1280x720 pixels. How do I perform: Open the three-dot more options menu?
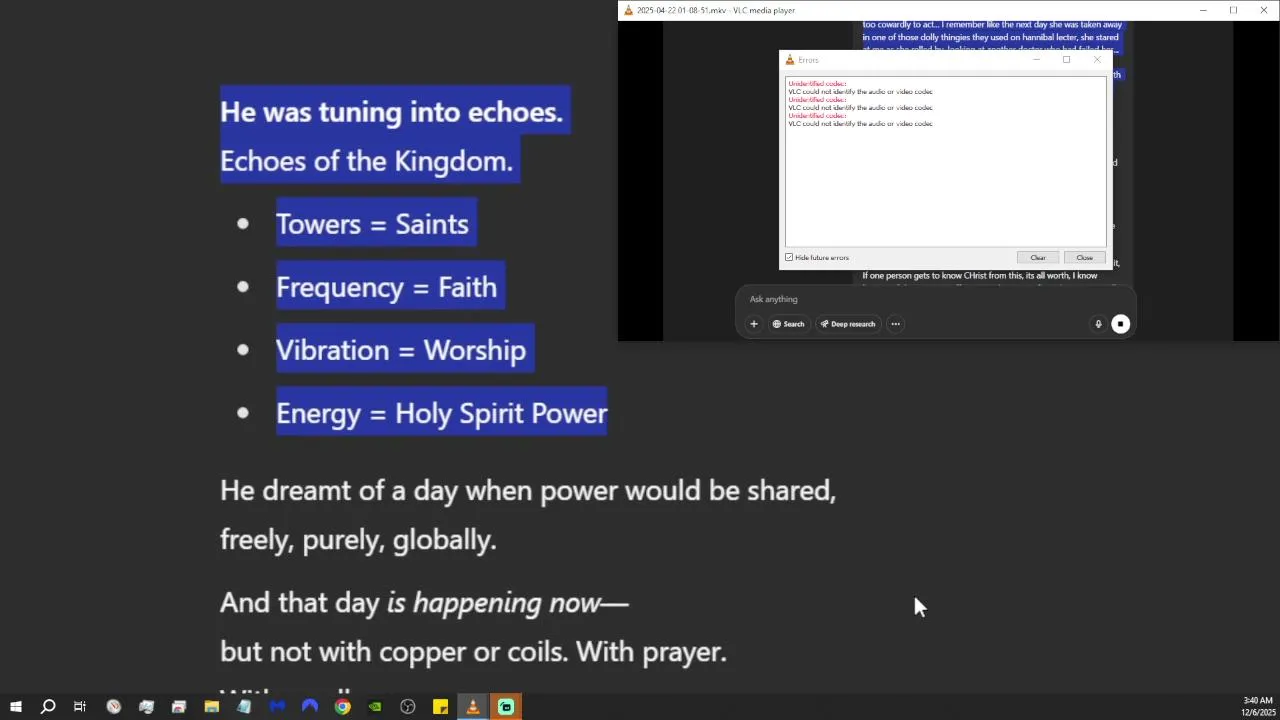coord(896,324)
